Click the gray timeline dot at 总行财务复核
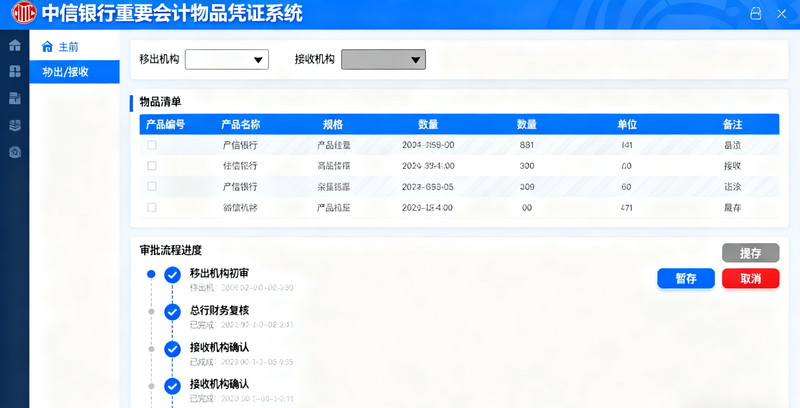800x408 pixels. point(151,312)
